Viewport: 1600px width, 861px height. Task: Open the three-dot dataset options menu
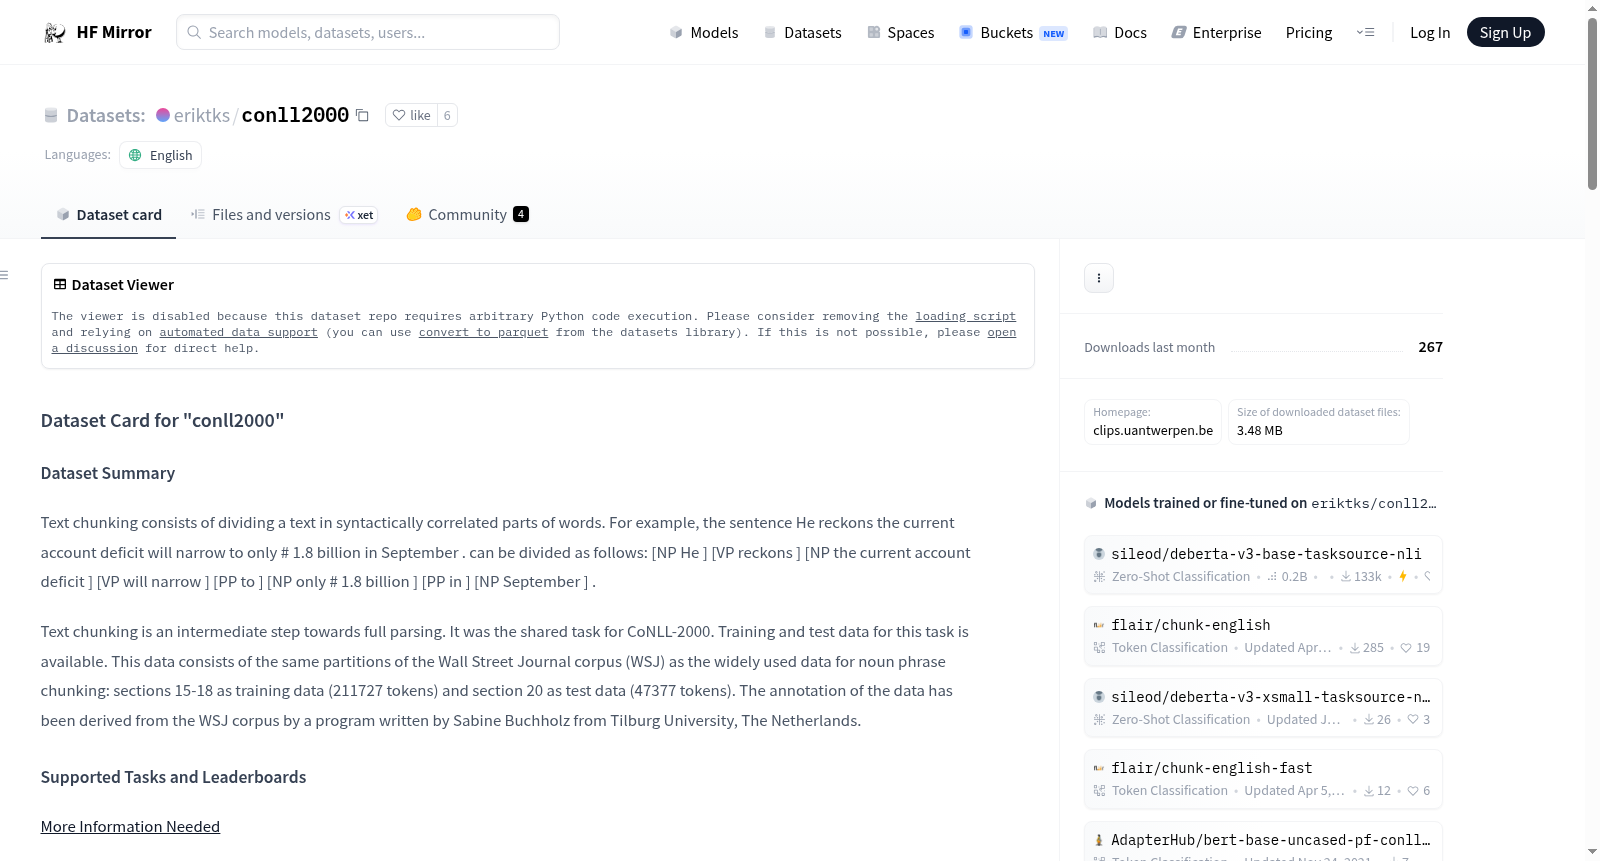point(1099,278)
